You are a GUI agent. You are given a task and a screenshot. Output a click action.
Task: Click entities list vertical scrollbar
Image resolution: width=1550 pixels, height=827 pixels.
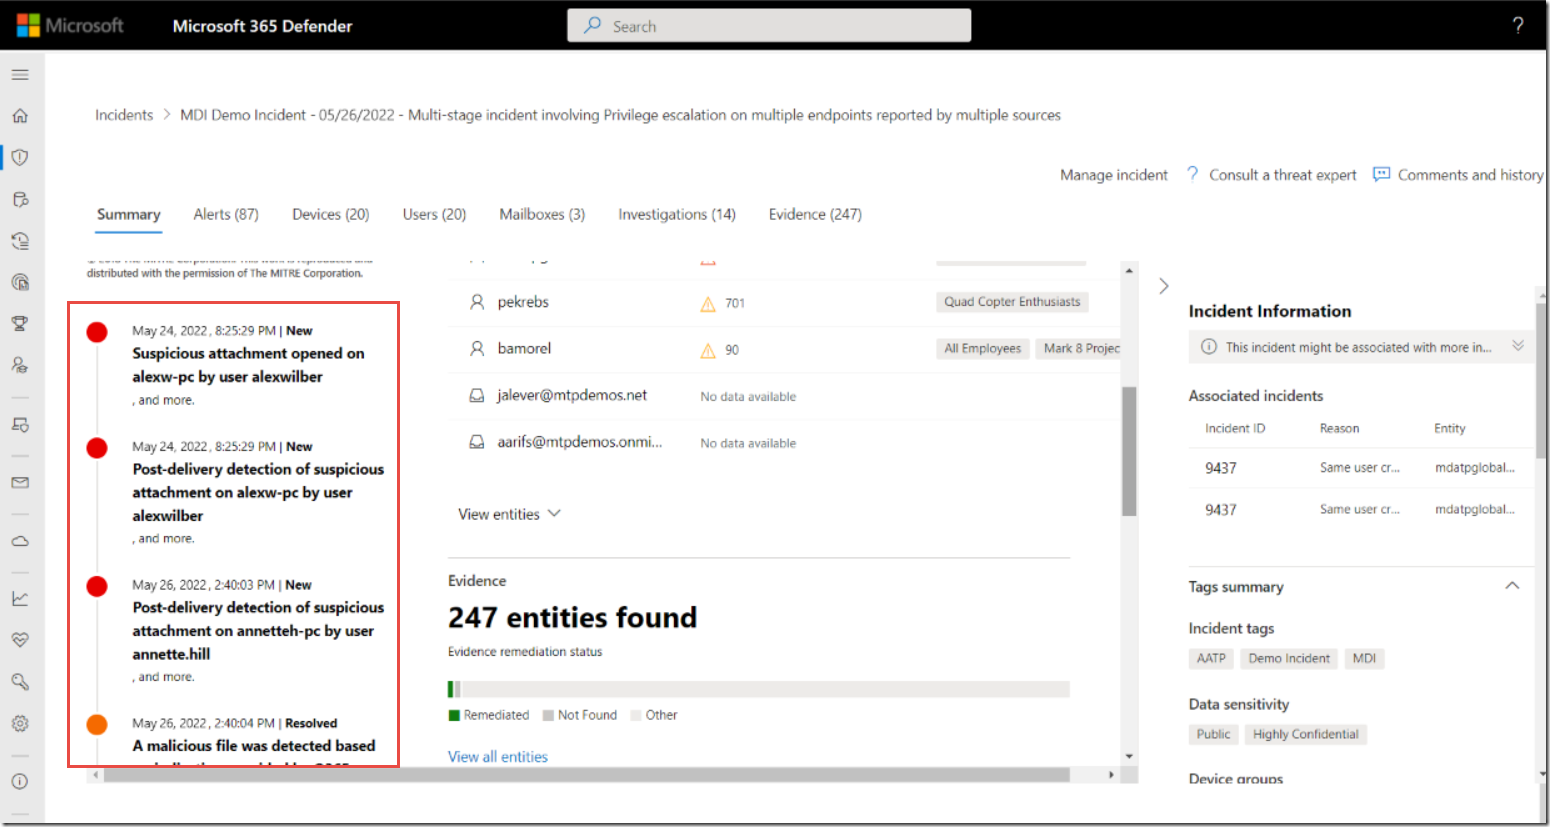click(1129, 451)
